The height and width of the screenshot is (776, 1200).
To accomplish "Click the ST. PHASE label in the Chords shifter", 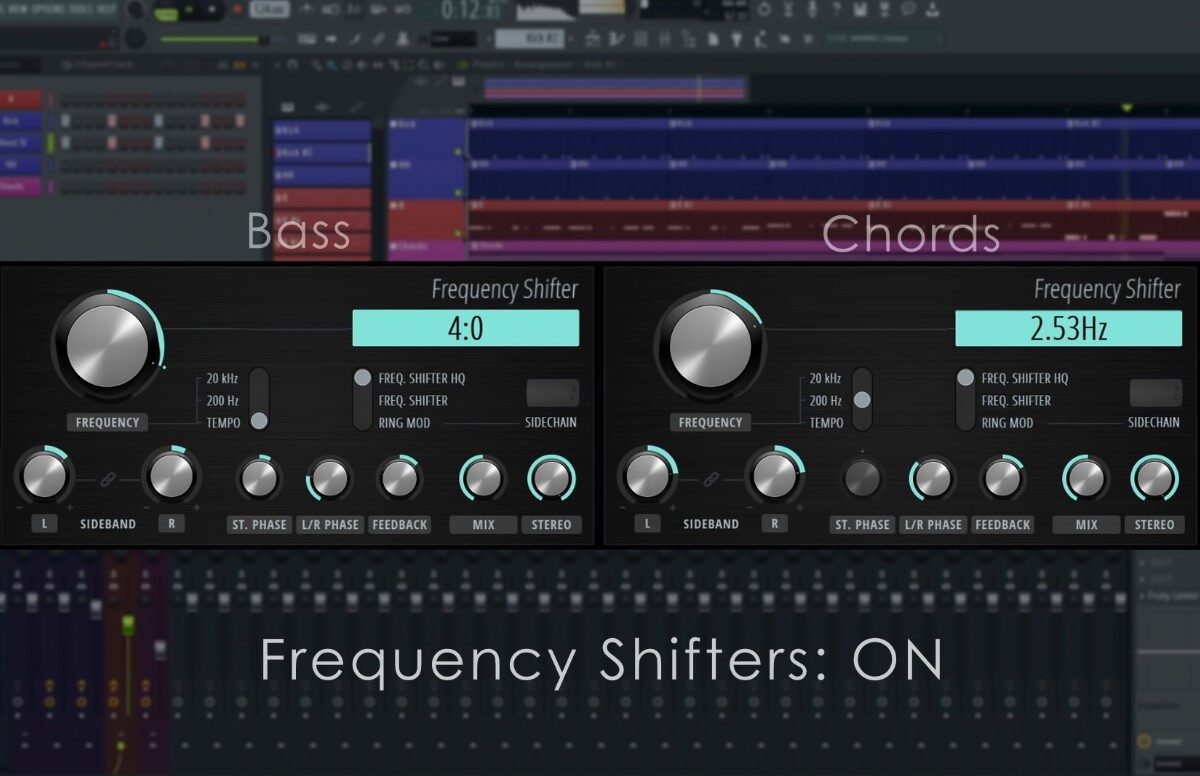I will (x=861, y=525).
